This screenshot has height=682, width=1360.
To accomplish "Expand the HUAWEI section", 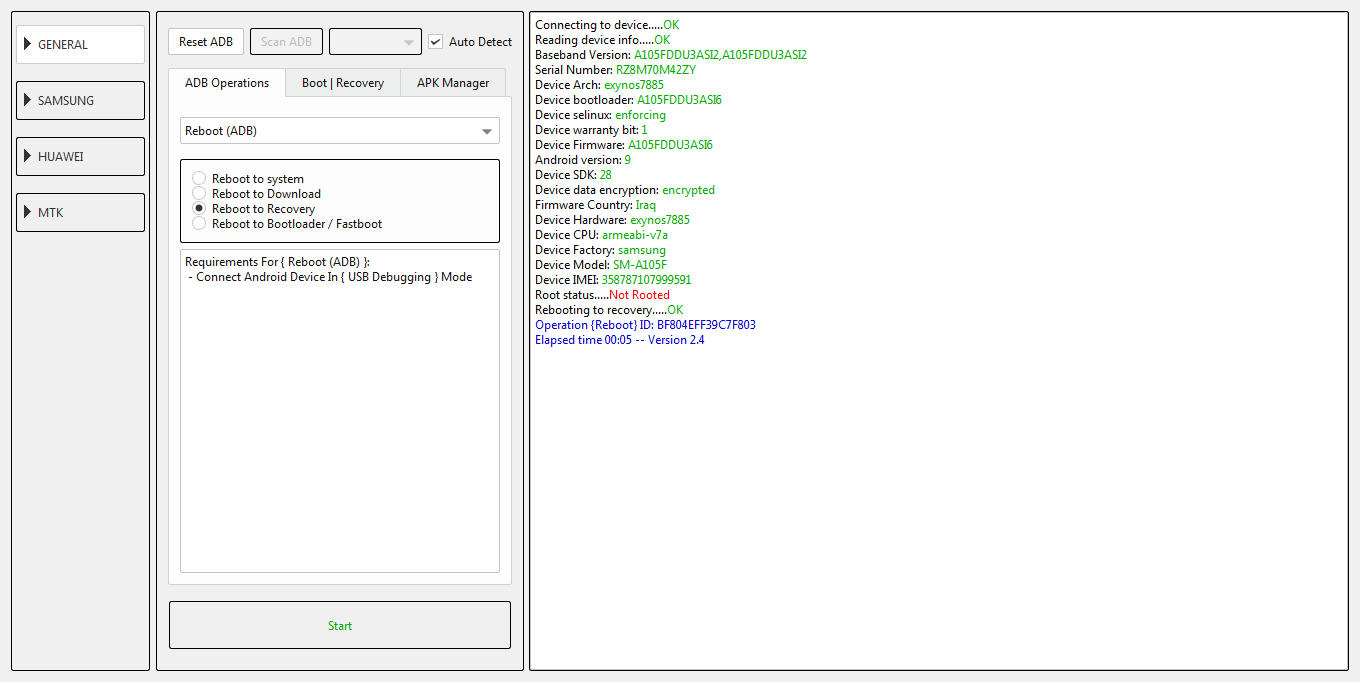I will pos(80,156).
